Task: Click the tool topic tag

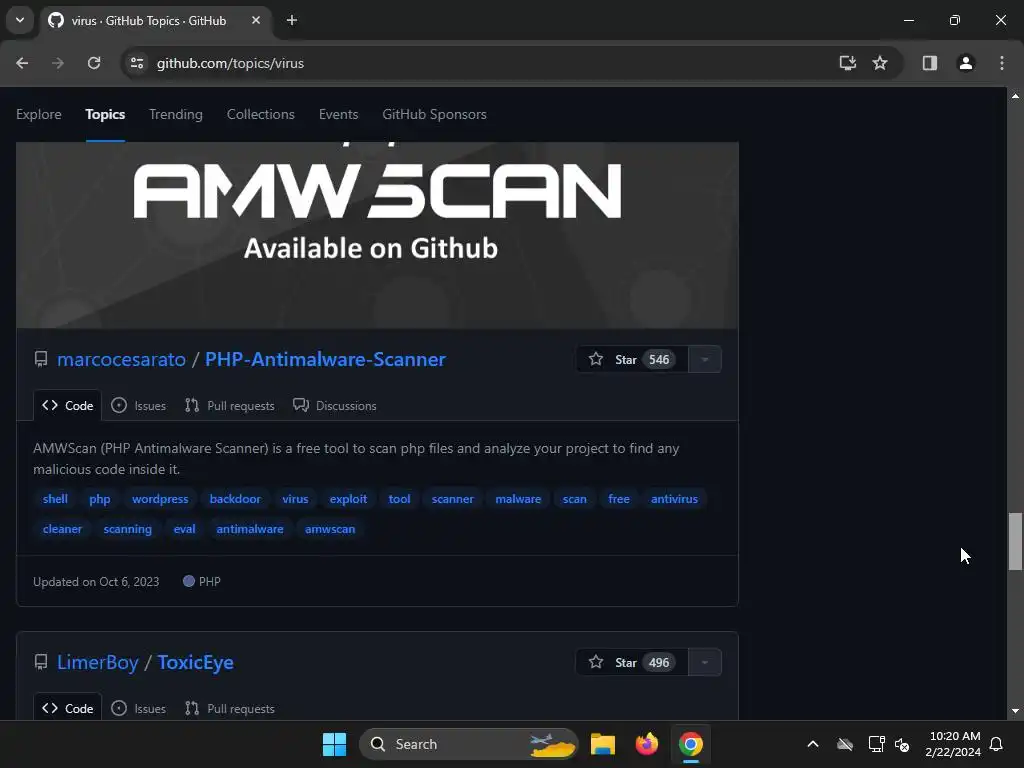Action: tap(400, 499)
